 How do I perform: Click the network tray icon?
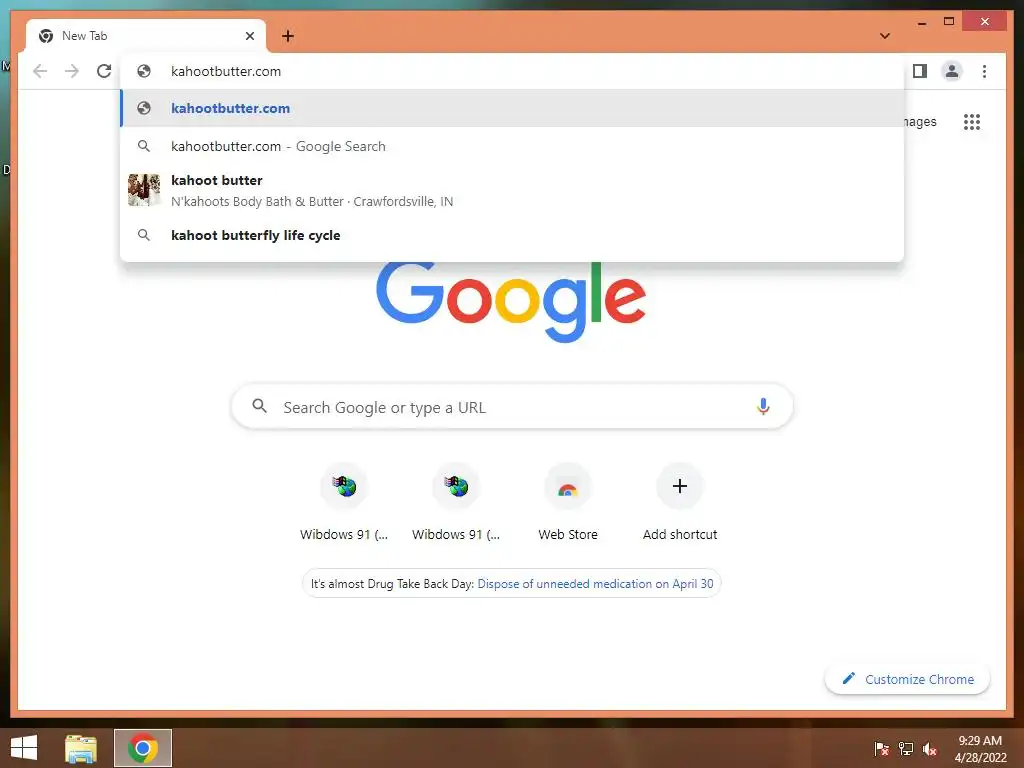tap(906, 749)
